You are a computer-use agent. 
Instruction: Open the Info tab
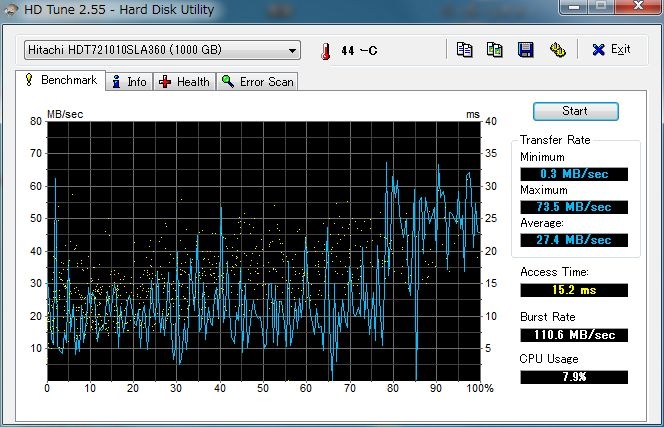point(129,82)
